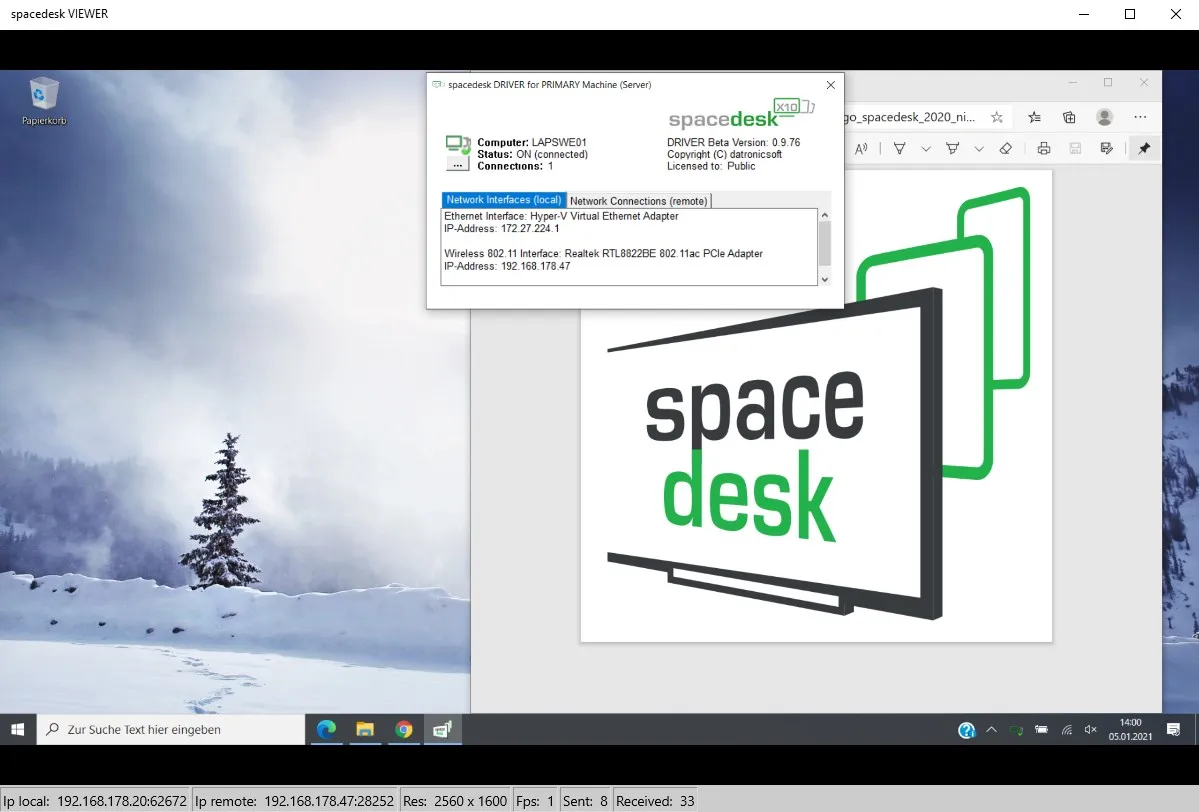
Task: Click the spacedesk status icon in system tray
Action: point(1015,730)
